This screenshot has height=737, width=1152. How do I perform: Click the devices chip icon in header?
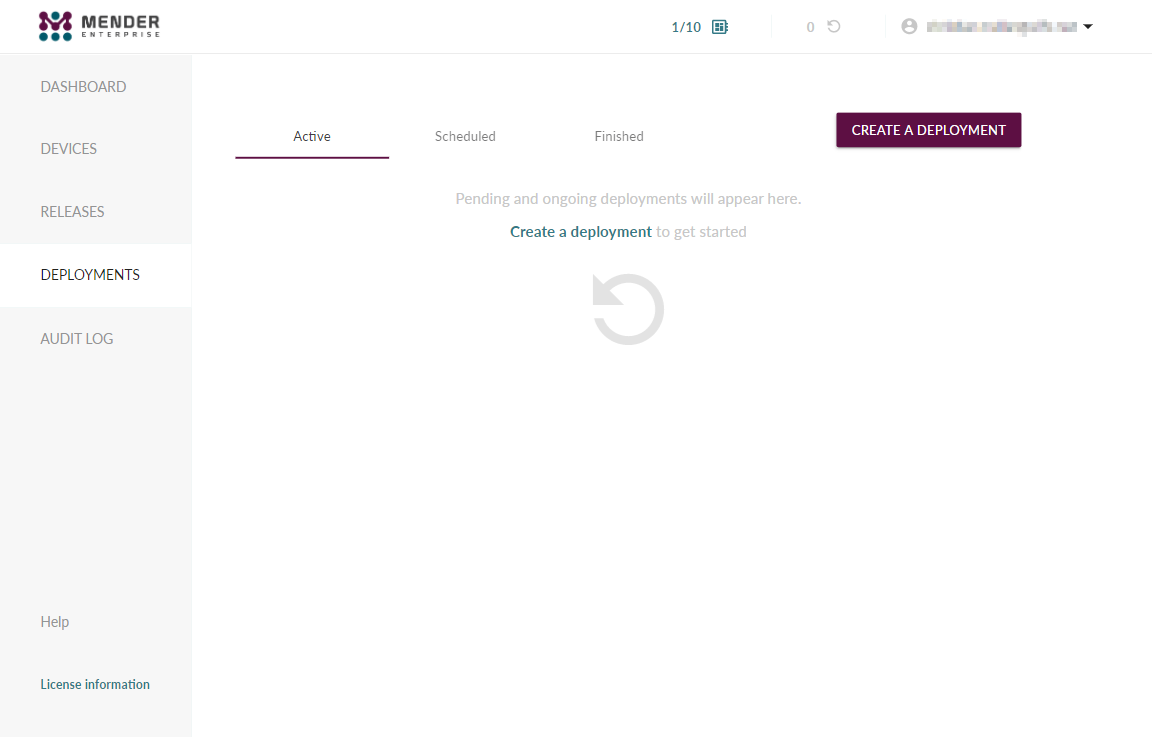pyautogui.click(x=719, y=27)
